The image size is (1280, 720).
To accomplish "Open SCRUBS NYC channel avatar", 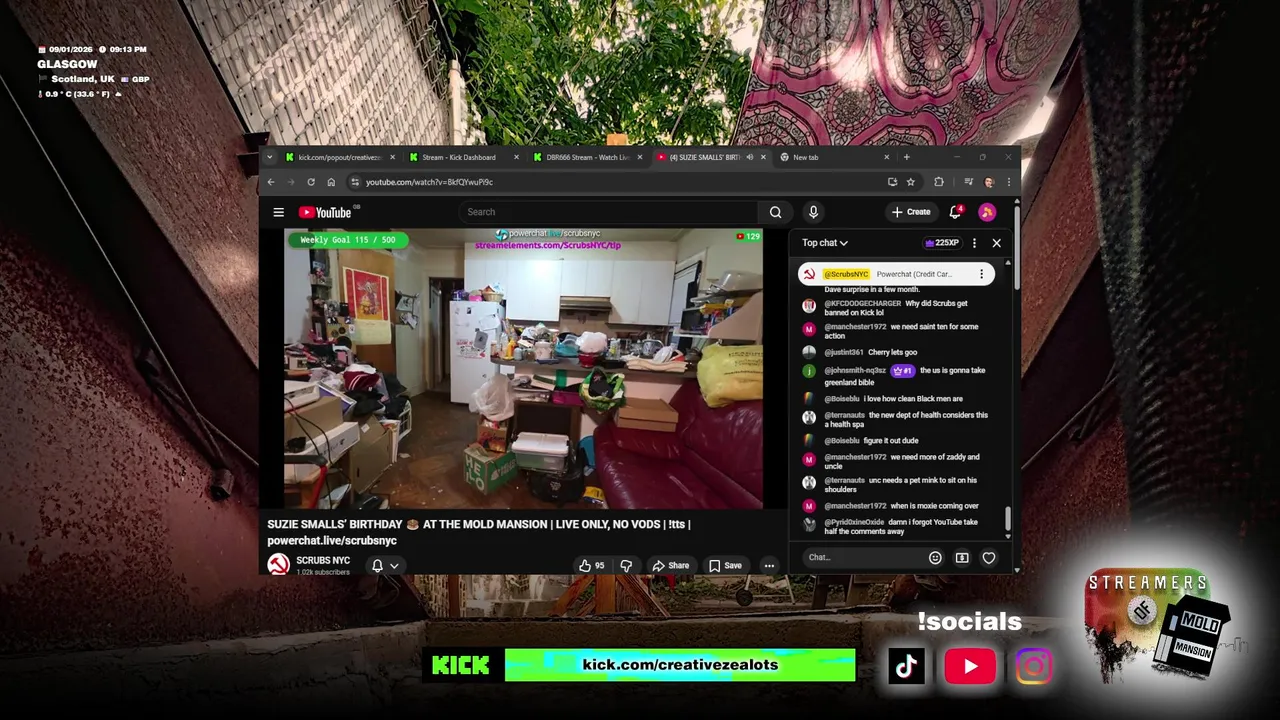I will (x=278, y=565).
